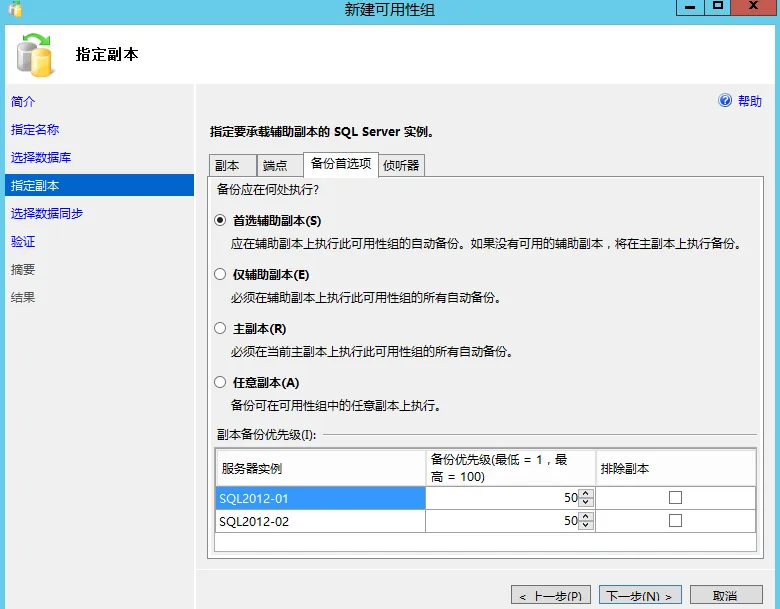Decrease backup priority for SQL2012-02

(586, 525)
